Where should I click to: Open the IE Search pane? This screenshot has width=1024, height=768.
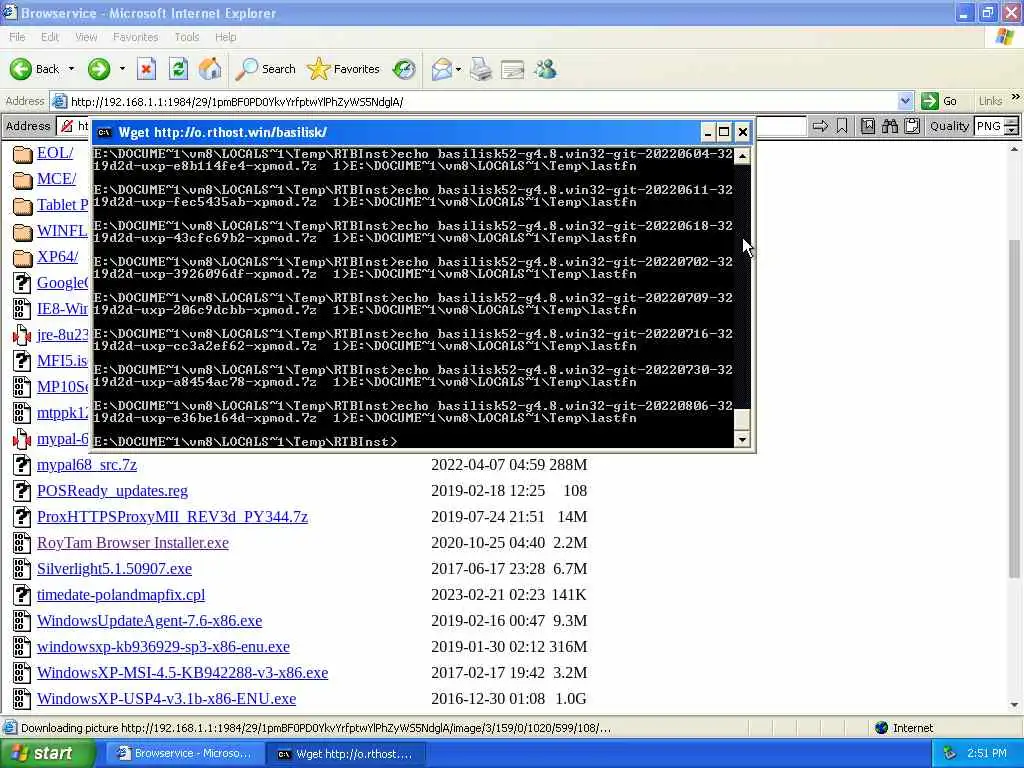(x=266, y=69)
